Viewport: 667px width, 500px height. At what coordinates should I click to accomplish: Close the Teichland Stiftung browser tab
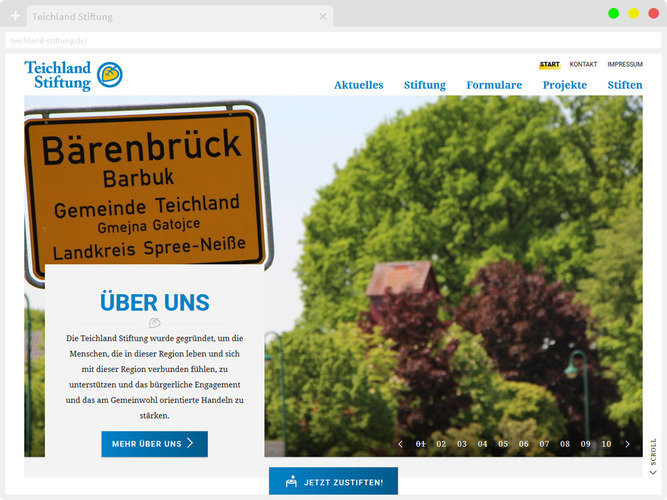322,17
